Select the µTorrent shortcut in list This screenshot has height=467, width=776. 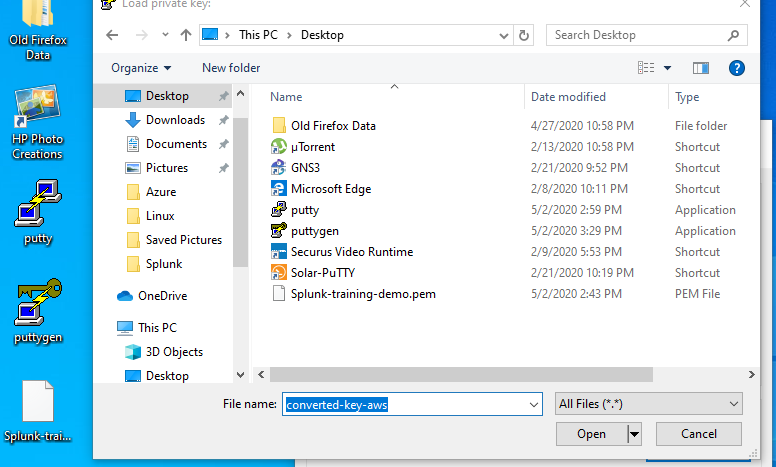point(313,147)
